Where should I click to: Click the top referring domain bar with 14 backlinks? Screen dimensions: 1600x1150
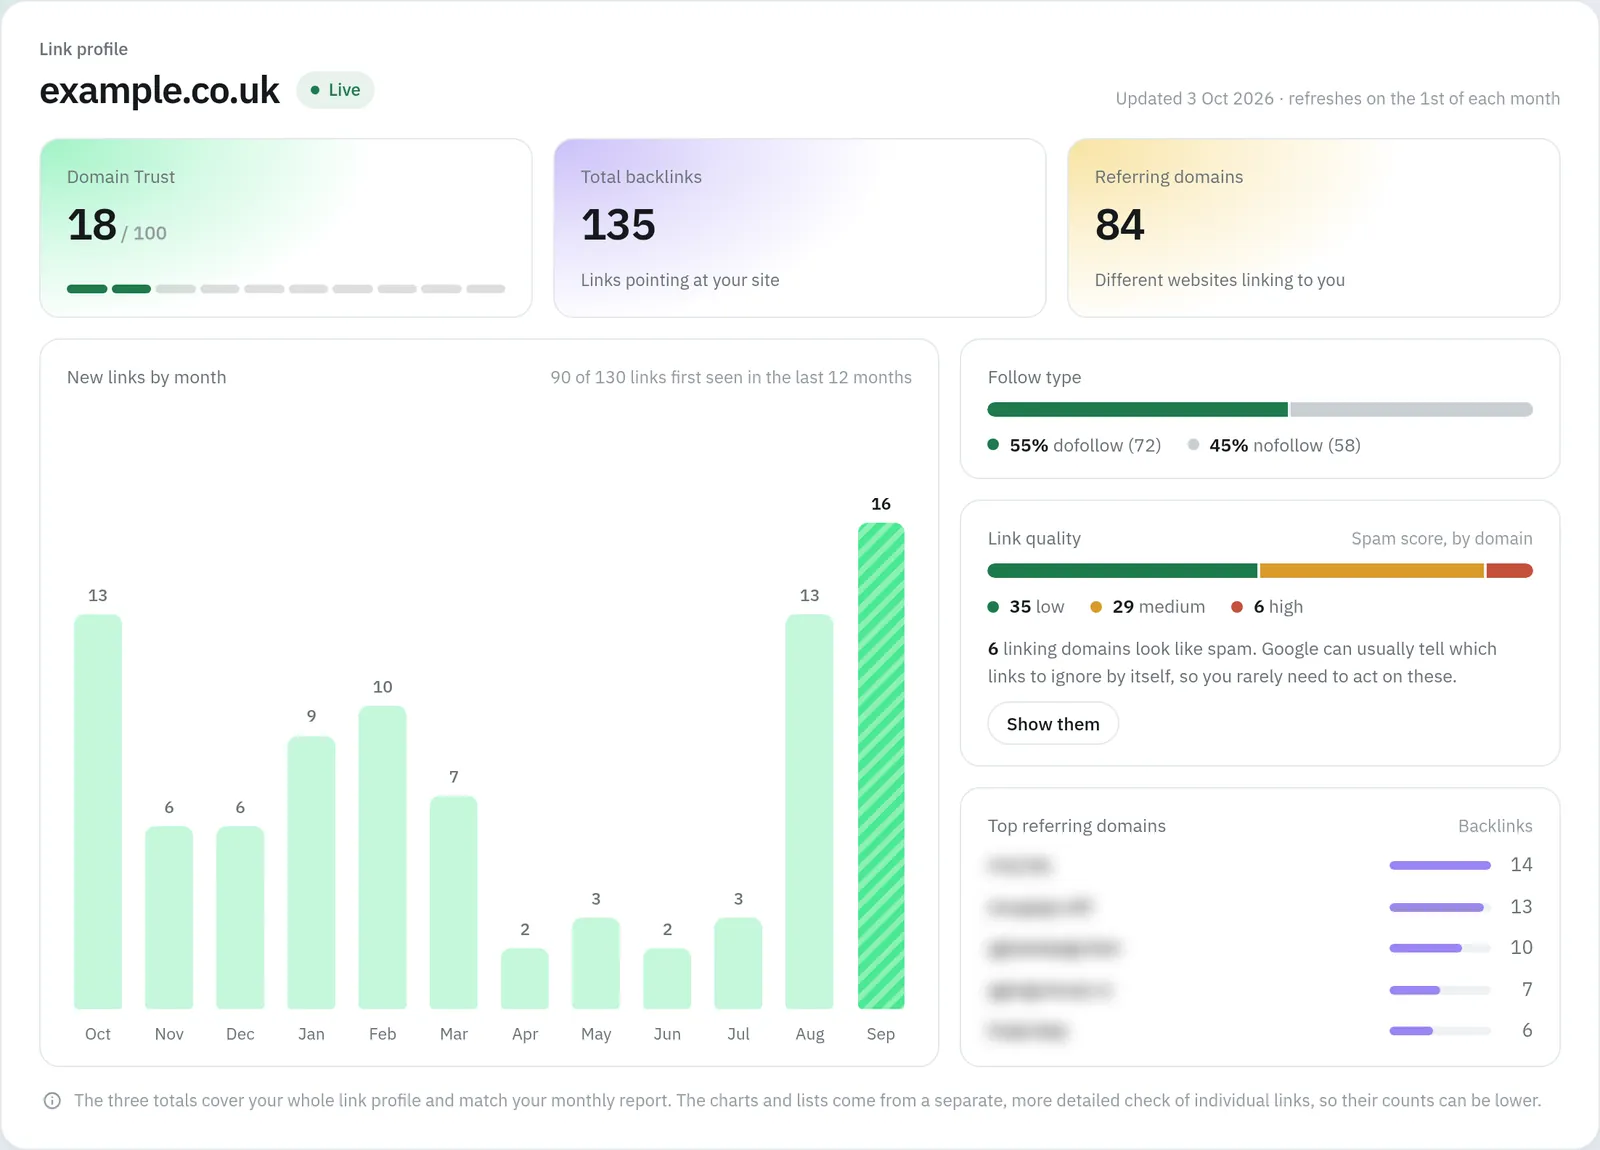pyautogui.click(x=1440, y=865)
